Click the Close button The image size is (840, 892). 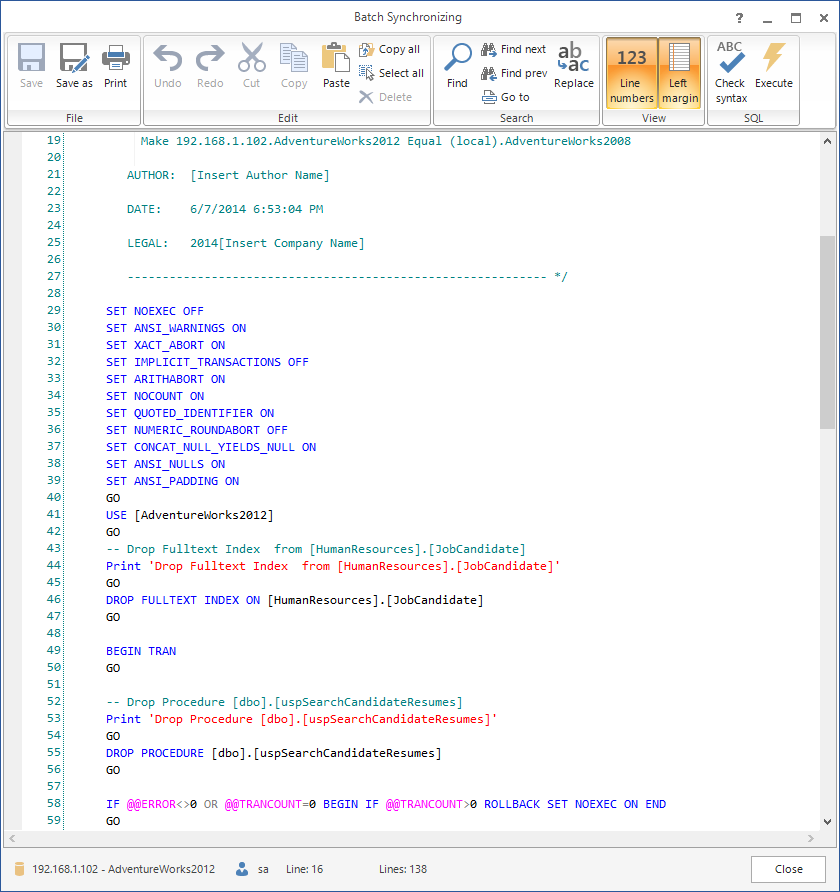(788, 869)
